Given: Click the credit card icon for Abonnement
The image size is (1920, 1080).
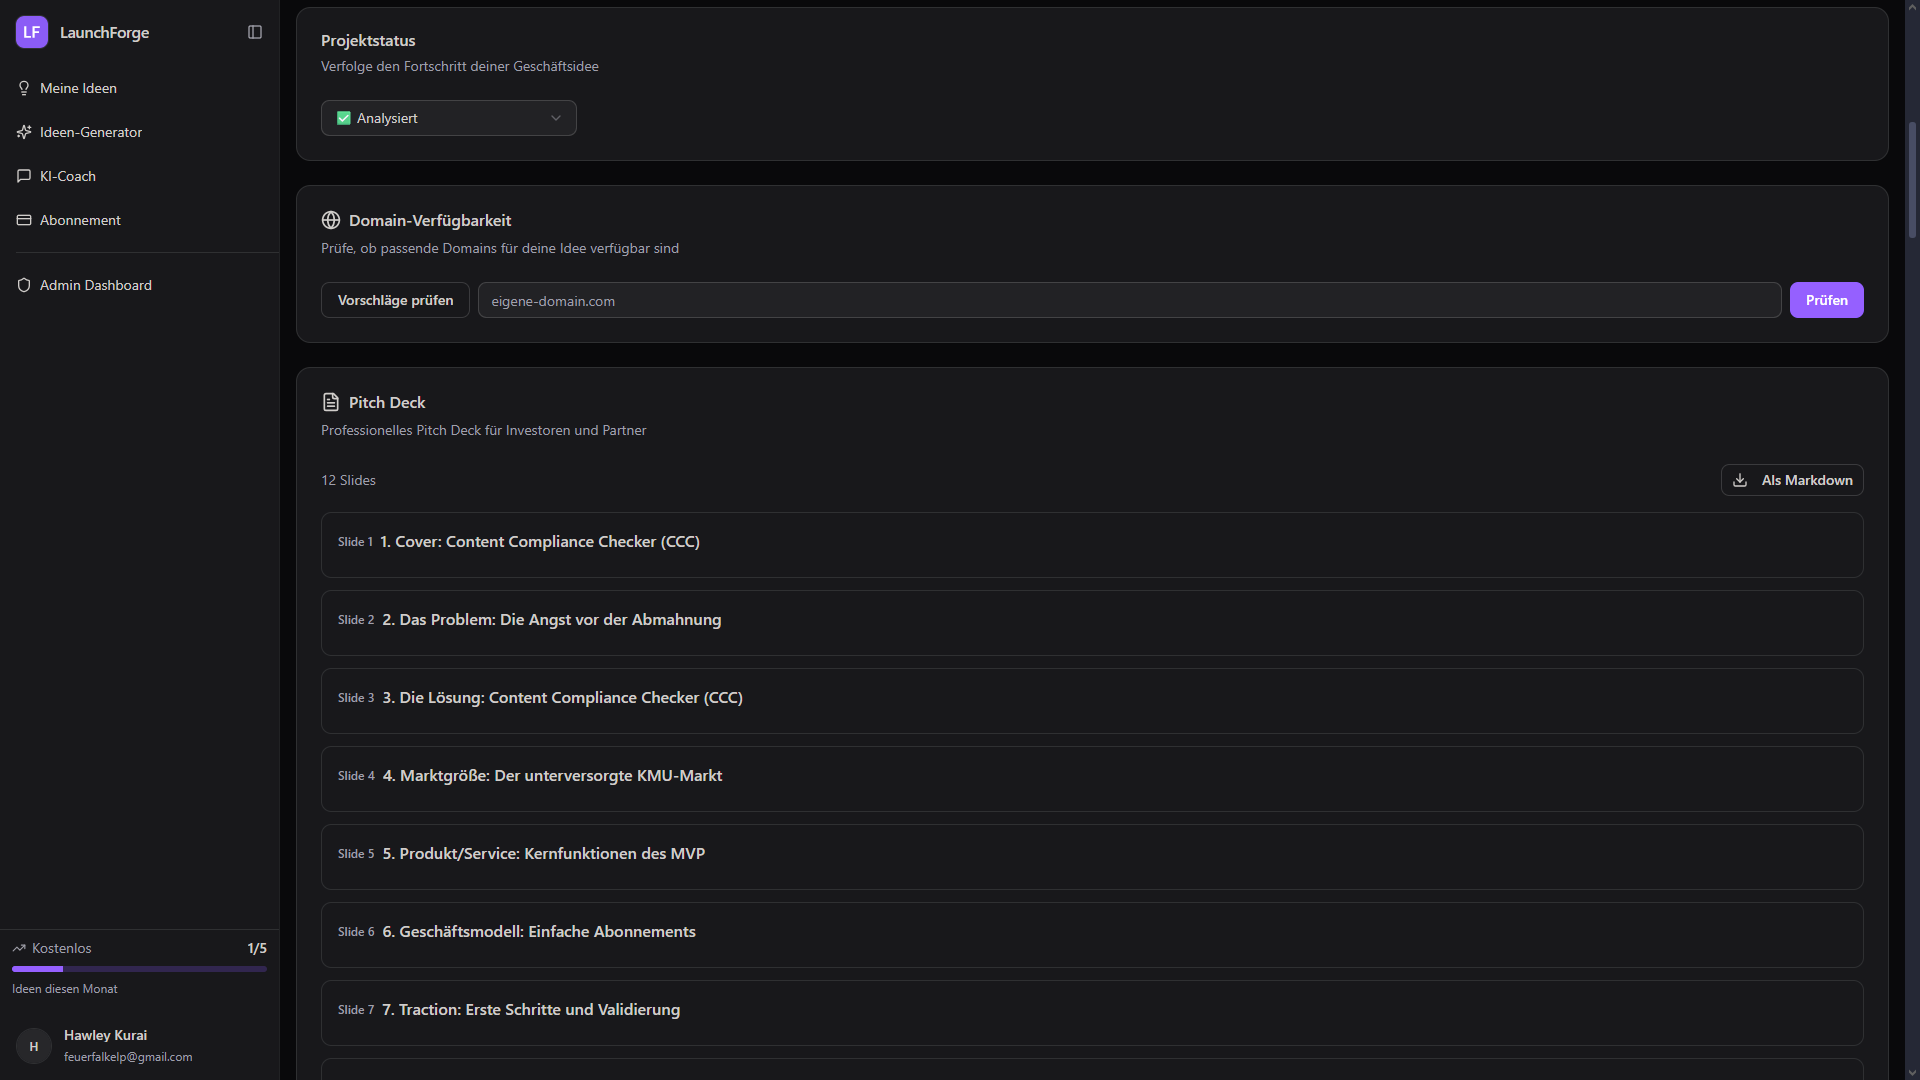Looking at the screenshot, I should 24,220.
